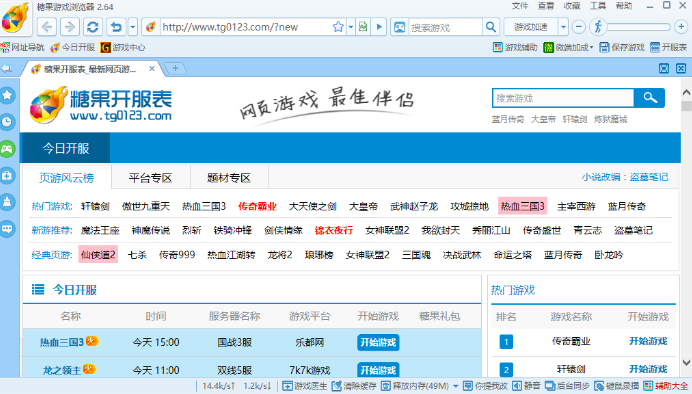Image resolution: width=692 pixels, height=394 pixels.
Task: Click the sidebar chat bubble icon
Action: (x=8, y=229)
